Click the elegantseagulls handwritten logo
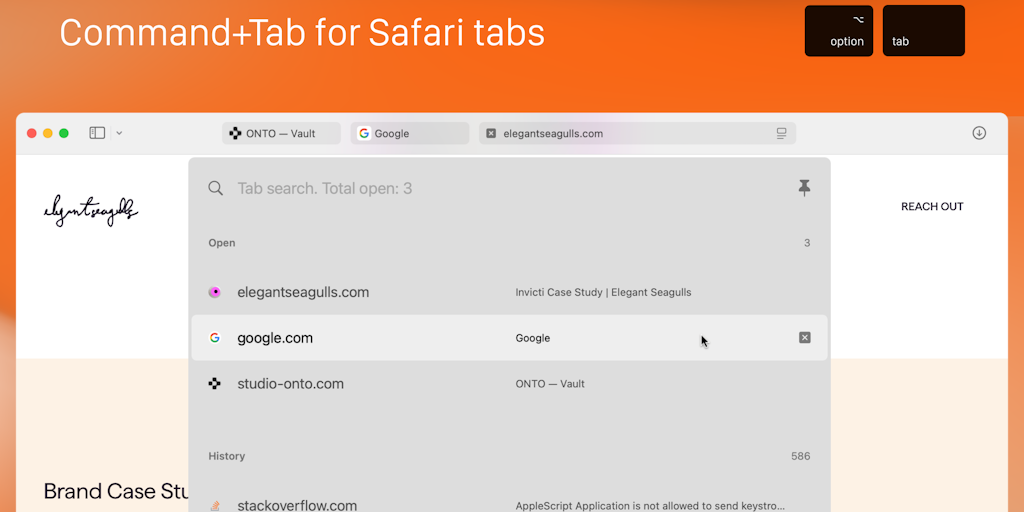This screenshot has height=512, width=1024. click(x=91, y=210)
